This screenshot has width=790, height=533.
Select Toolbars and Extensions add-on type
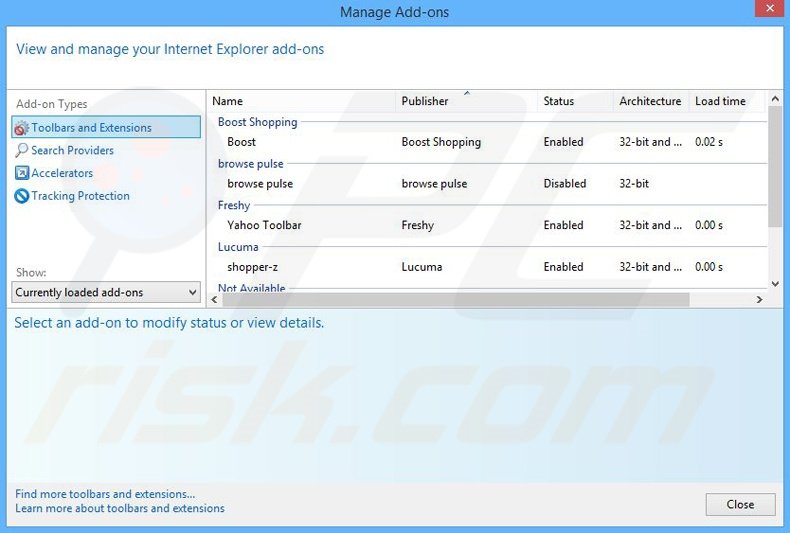(106, 127)
